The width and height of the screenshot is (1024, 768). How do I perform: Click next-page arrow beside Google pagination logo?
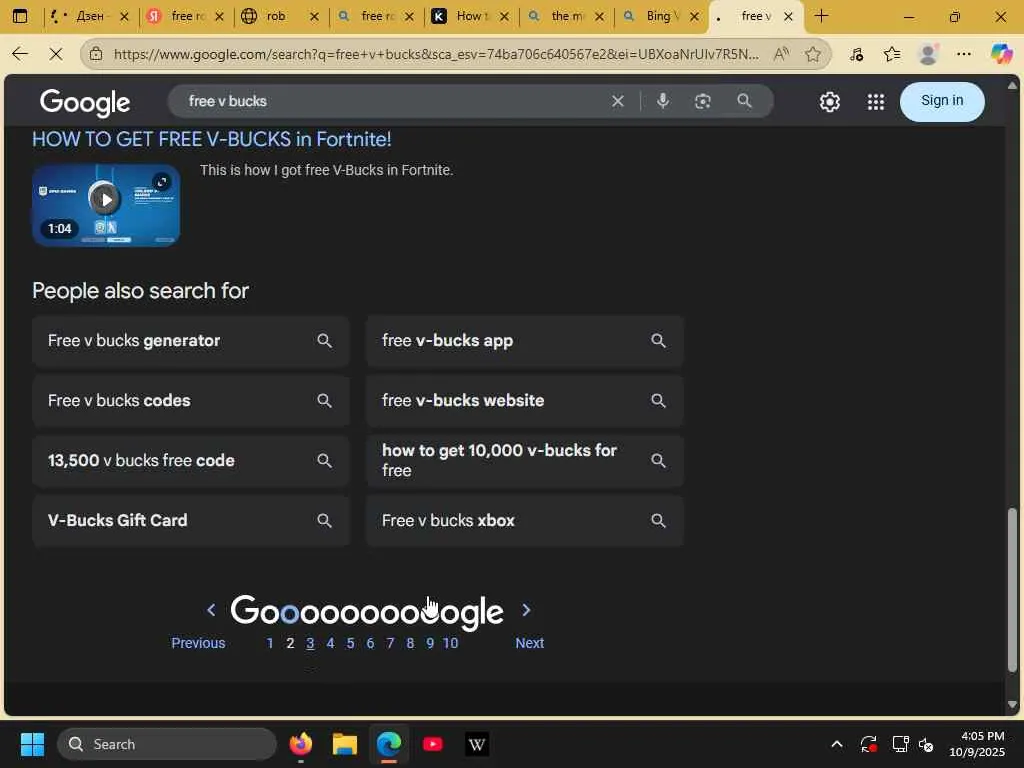(526, 610)
